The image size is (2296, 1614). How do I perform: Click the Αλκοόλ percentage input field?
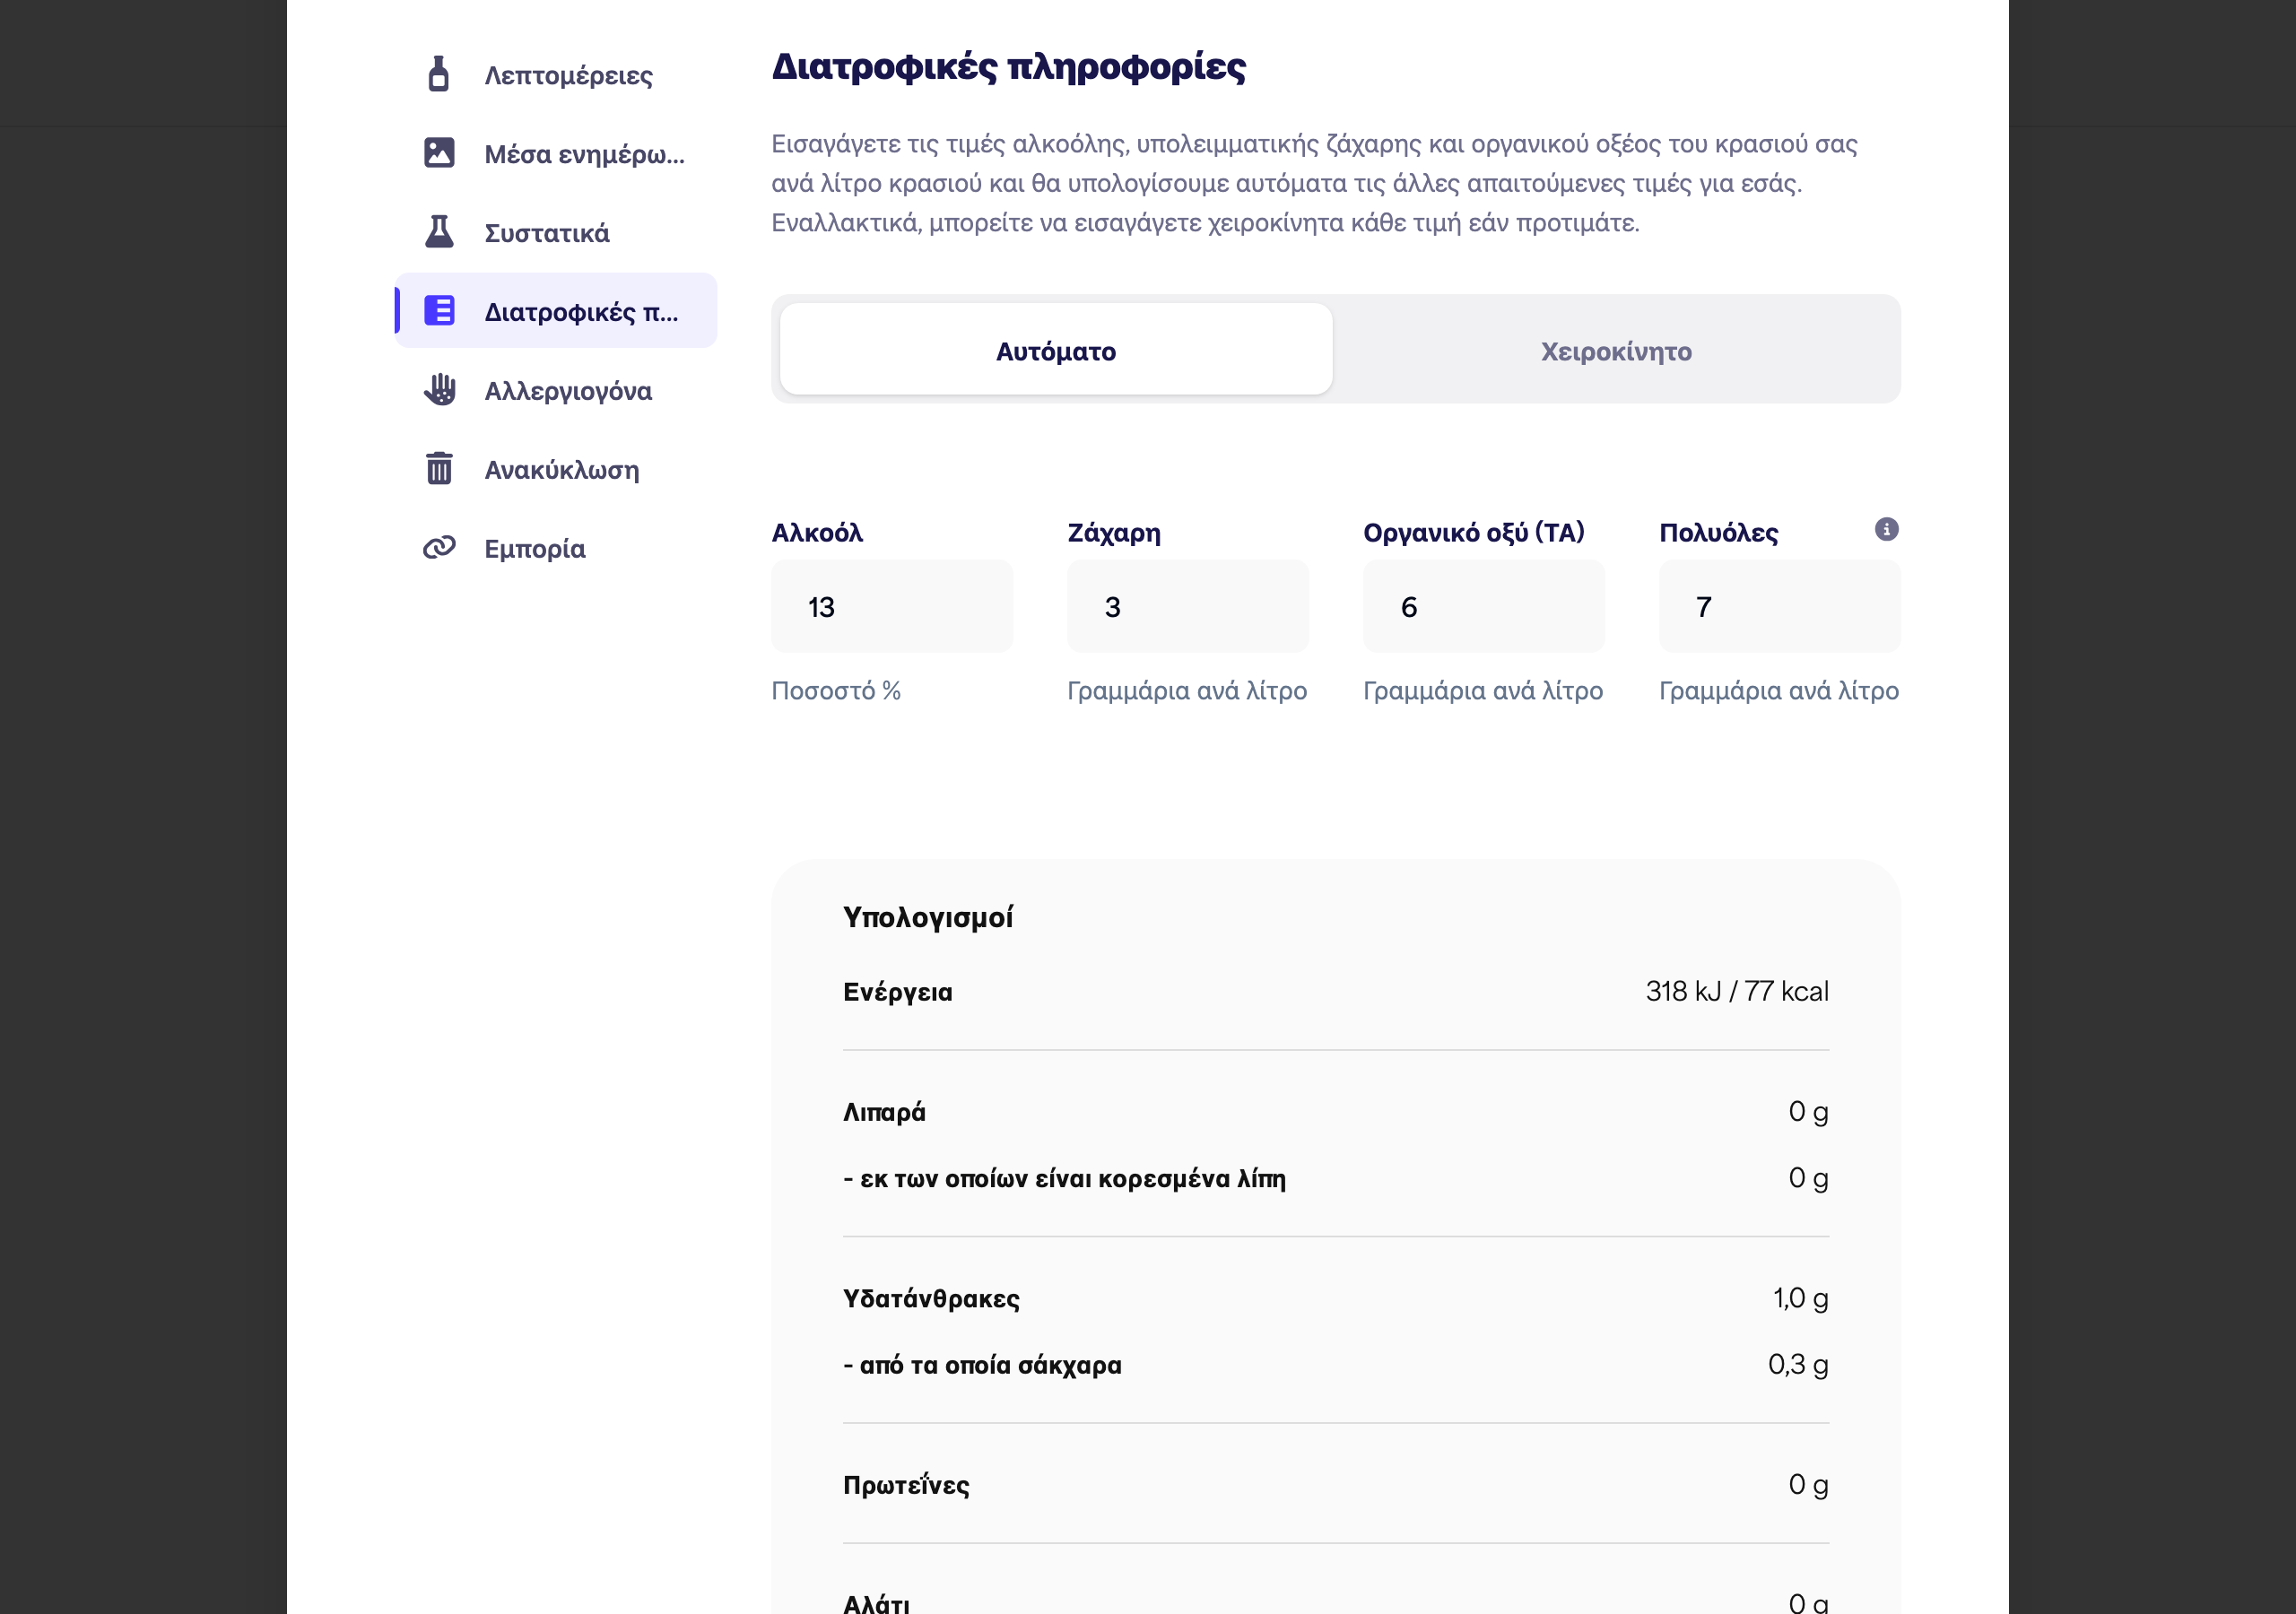[892, 606]
